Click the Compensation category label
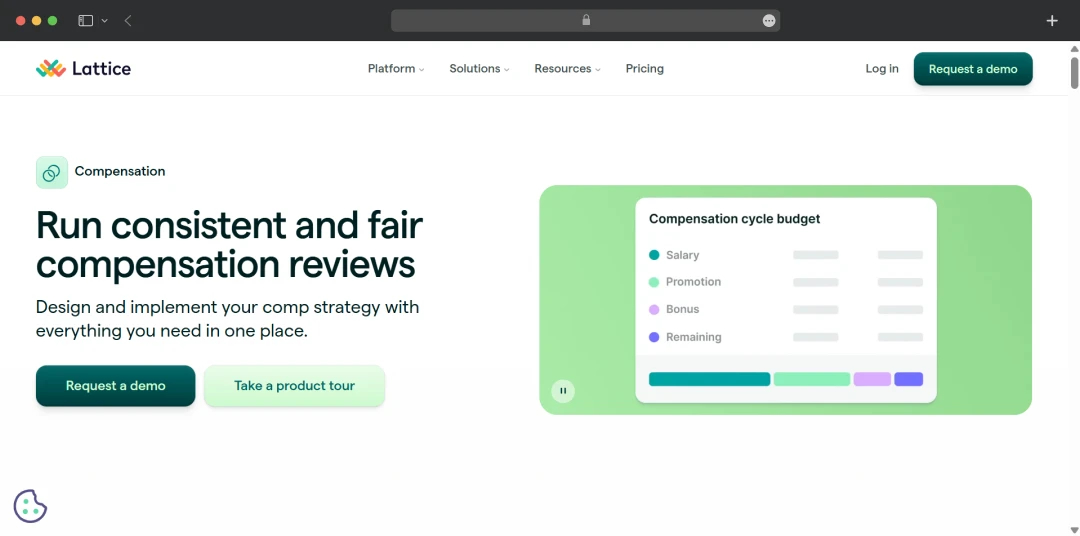This screenshot has width=1080, height=536. click(120, 172)
